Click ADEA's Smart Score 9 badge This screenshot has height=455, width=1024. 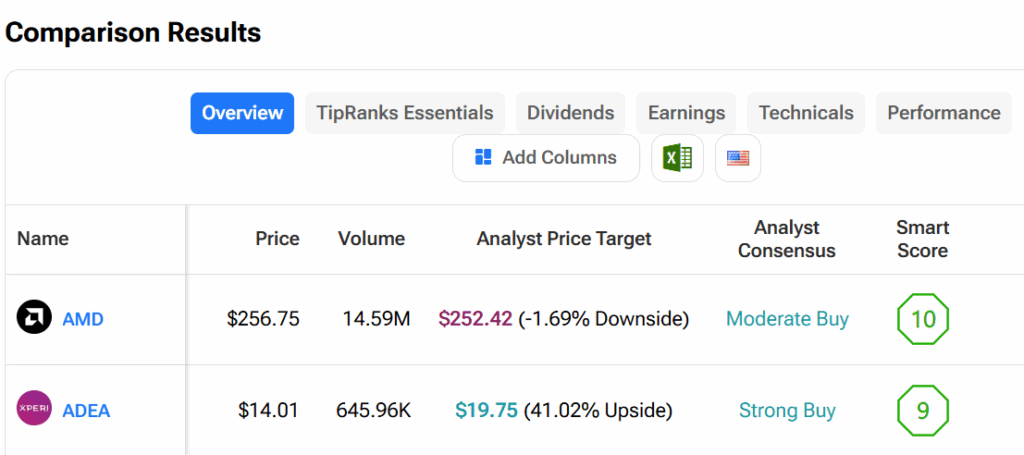(x=922, y=410)
